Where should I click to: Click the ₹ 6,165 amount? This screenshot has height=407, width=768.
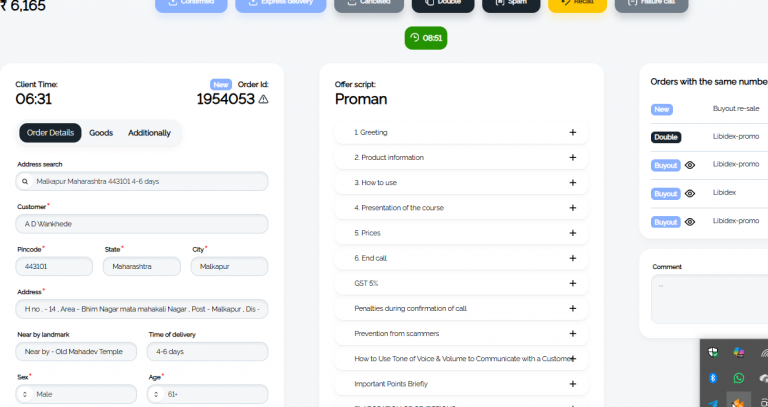point(23,6)
